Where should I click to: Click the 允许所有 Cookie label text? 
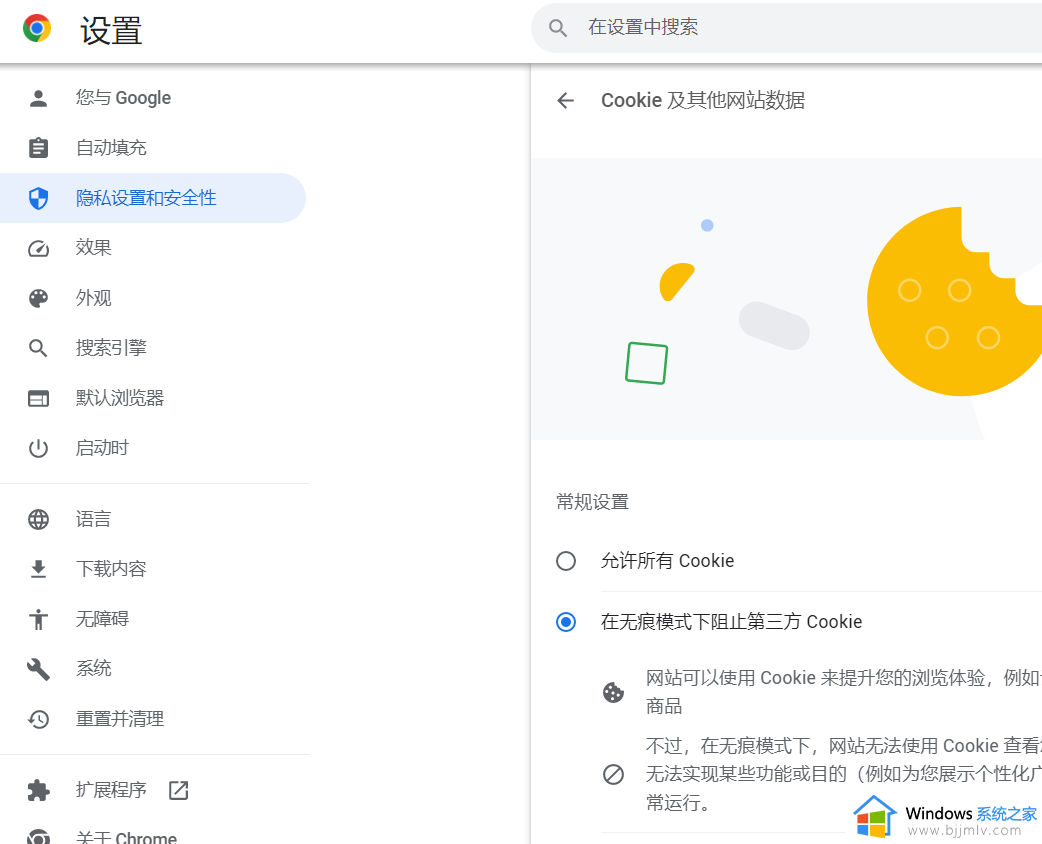[x=667, y=561]
